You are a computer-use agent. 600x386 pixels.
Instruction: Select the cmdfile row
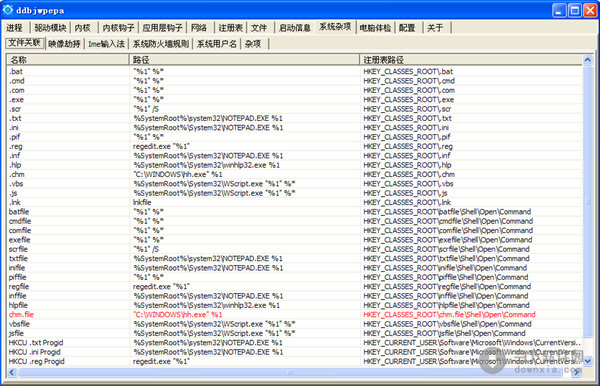click(295, 221)
